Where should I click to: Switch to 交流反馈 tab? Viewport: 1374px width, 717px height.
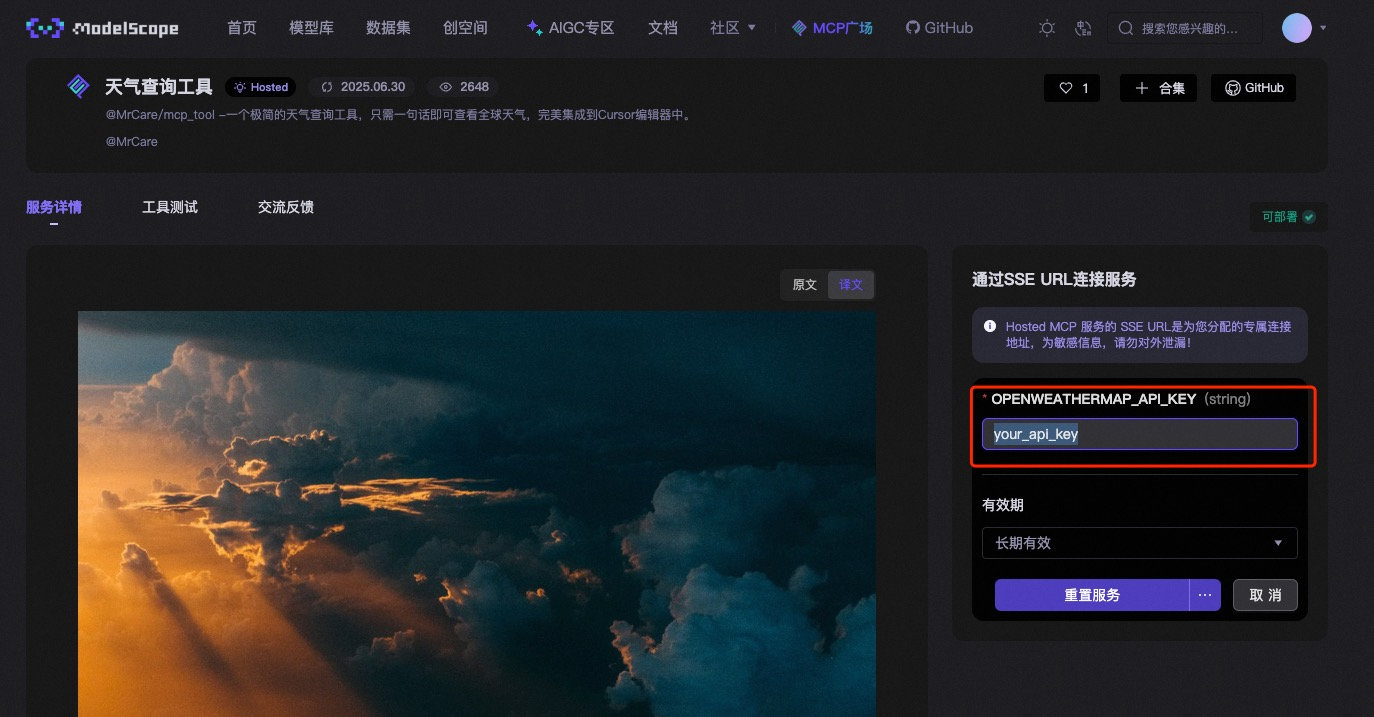point(286,207)
